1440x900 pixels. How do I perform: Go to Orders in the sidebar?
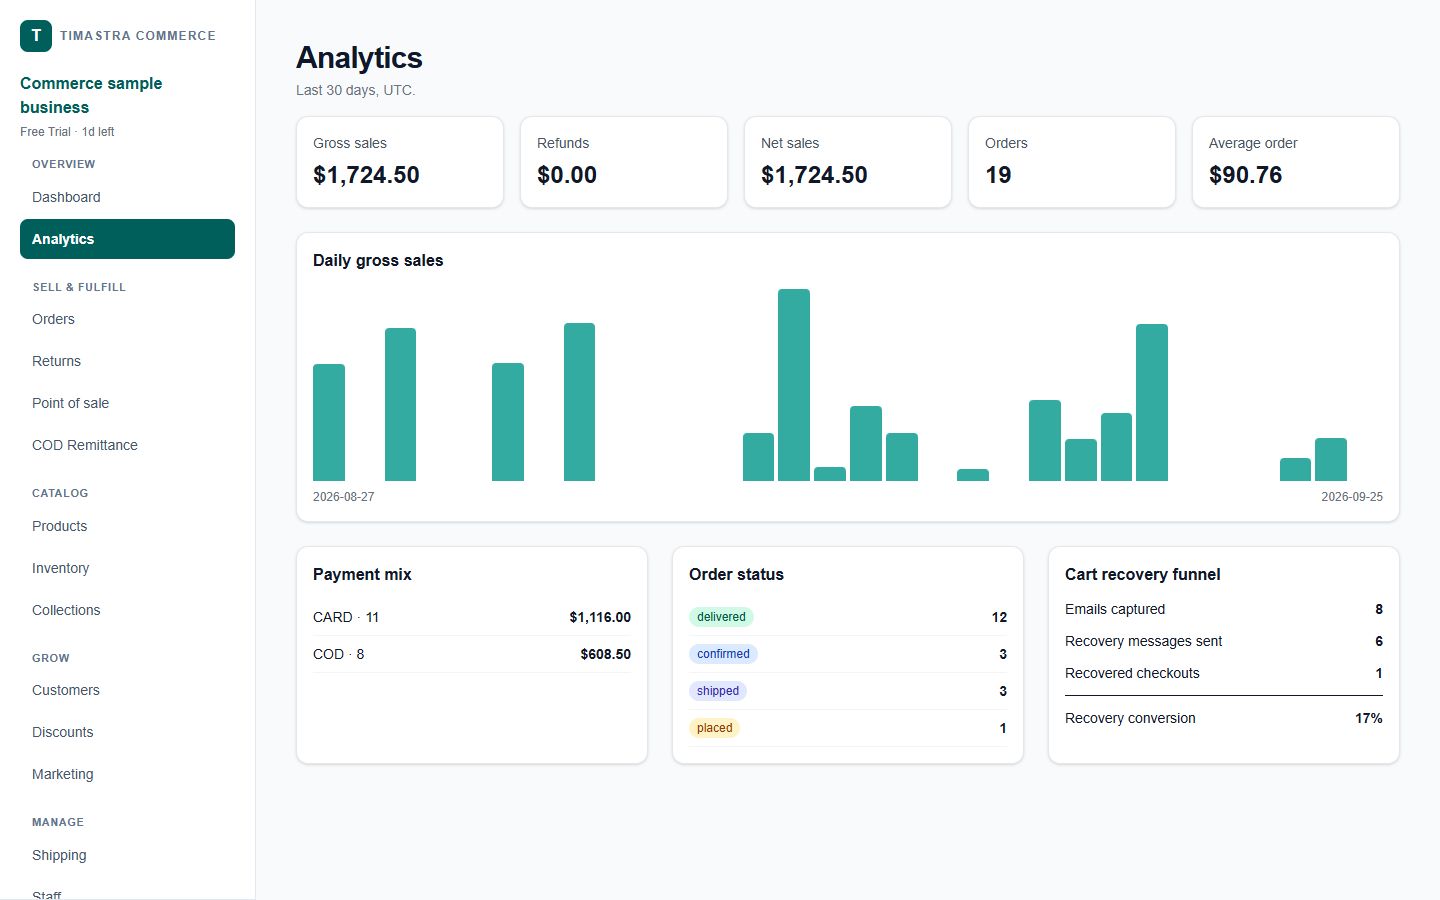(x=127, y=319)
